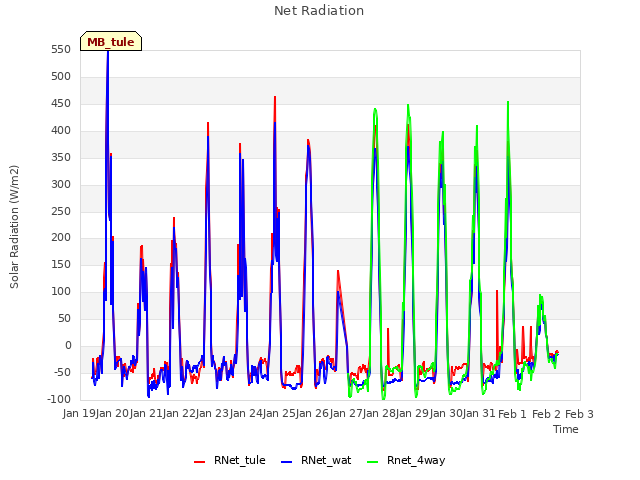Click the Time axis title
This screenshot has width=640, height=480.
566,429
